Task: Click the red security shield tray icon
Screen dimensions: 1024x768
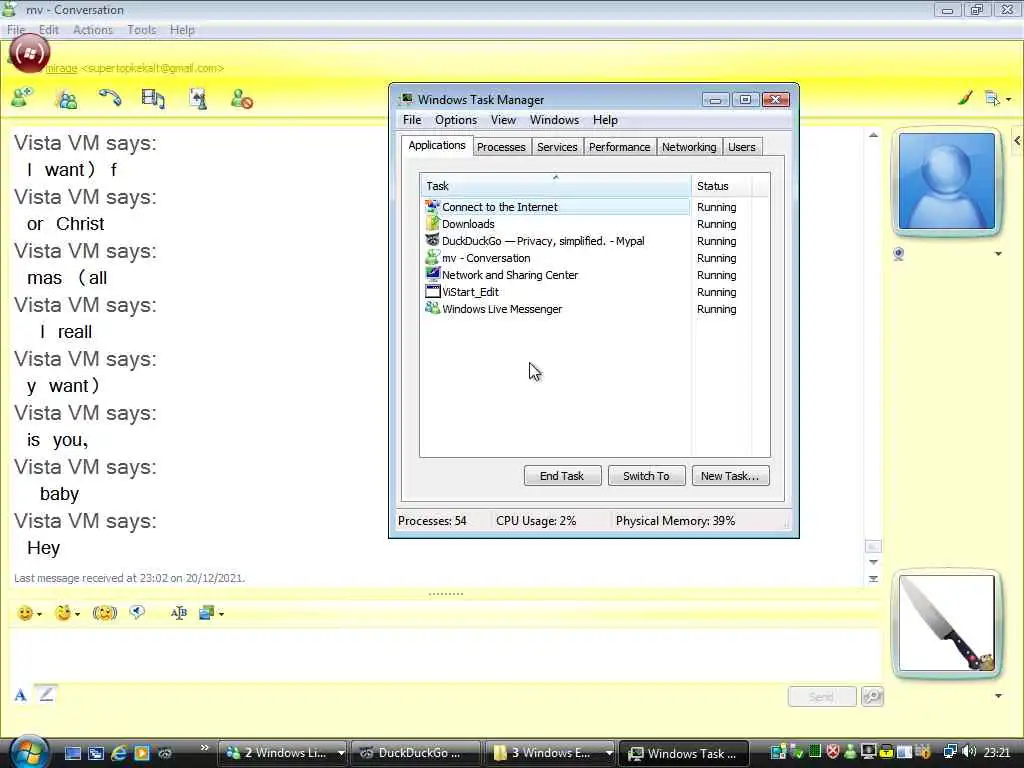Action: 833,752
